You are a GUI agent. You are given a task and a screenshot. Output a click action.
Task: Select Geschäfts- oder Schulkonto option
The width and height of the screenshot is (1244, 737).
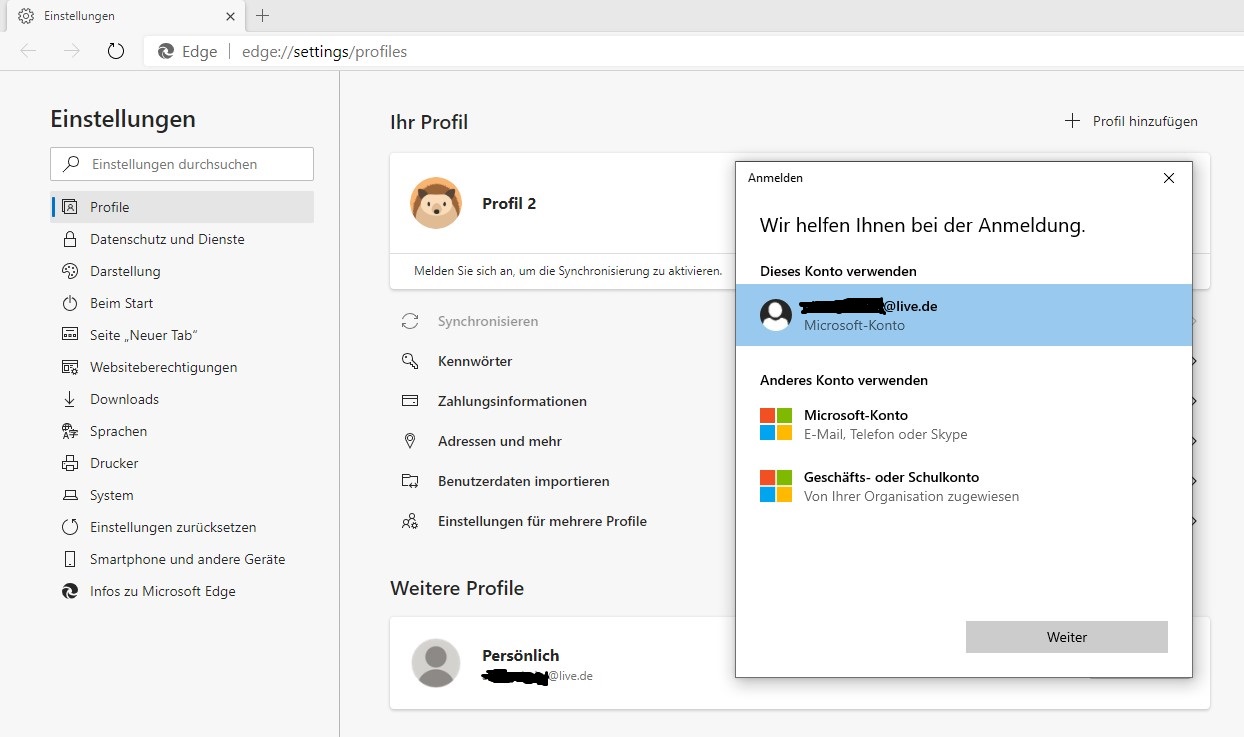pyautogui.click(x=964, y=486)
